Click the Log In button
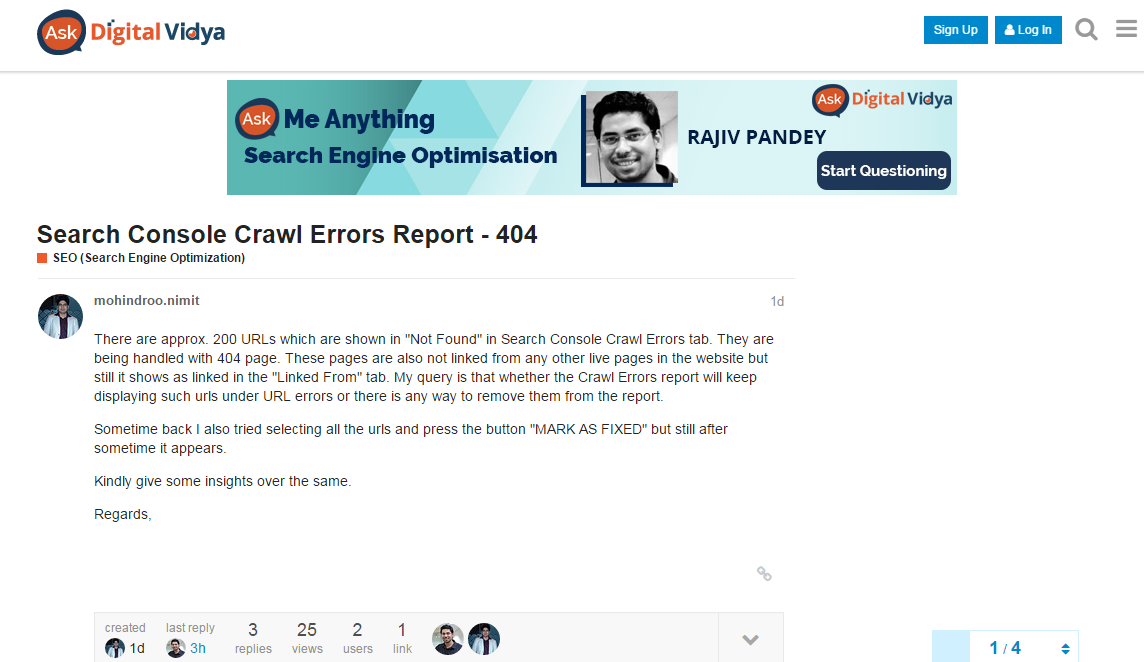Screen dimensions: 1144x662 [1028, 30]
